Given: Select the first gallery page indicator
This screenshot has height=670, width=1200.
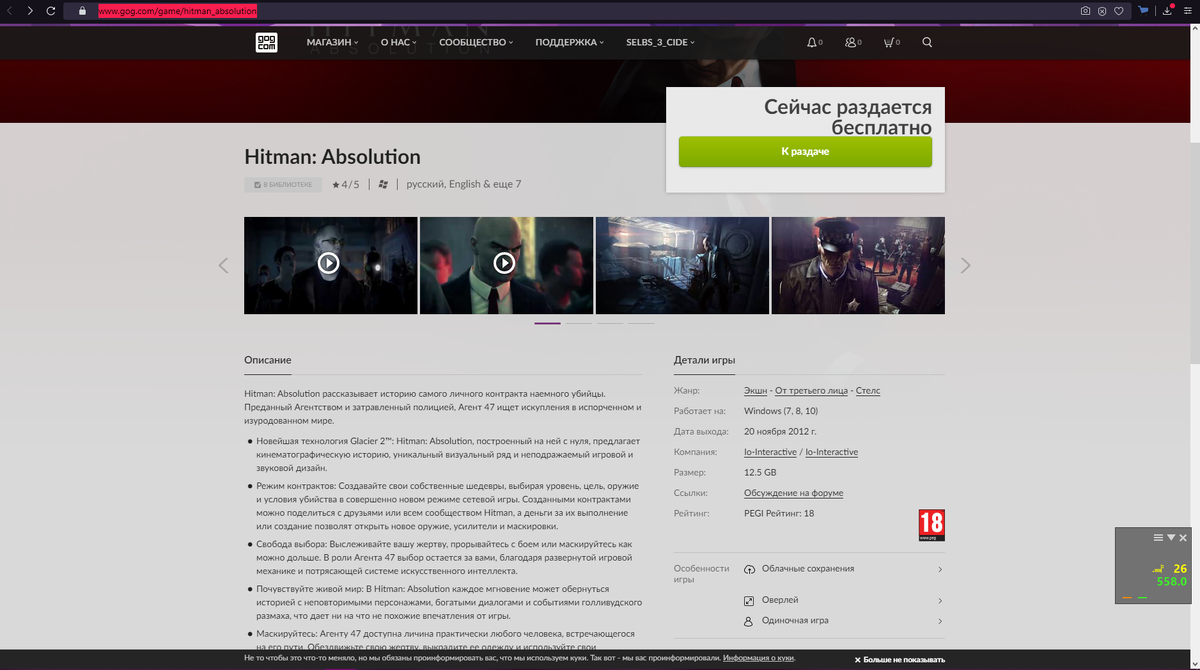Looking at the screenshot, I should pyautogui.click(x=547, y=323).
